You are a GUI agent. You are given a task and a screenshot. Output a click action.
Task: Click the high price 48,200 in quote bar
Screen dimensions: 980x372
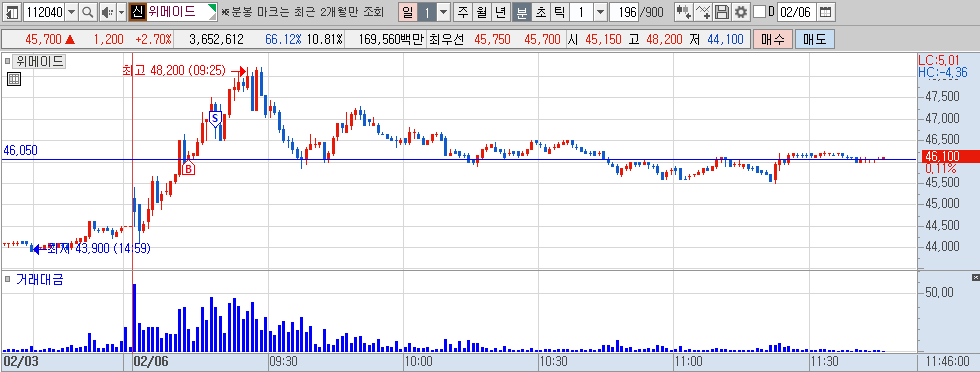(664, 39)
